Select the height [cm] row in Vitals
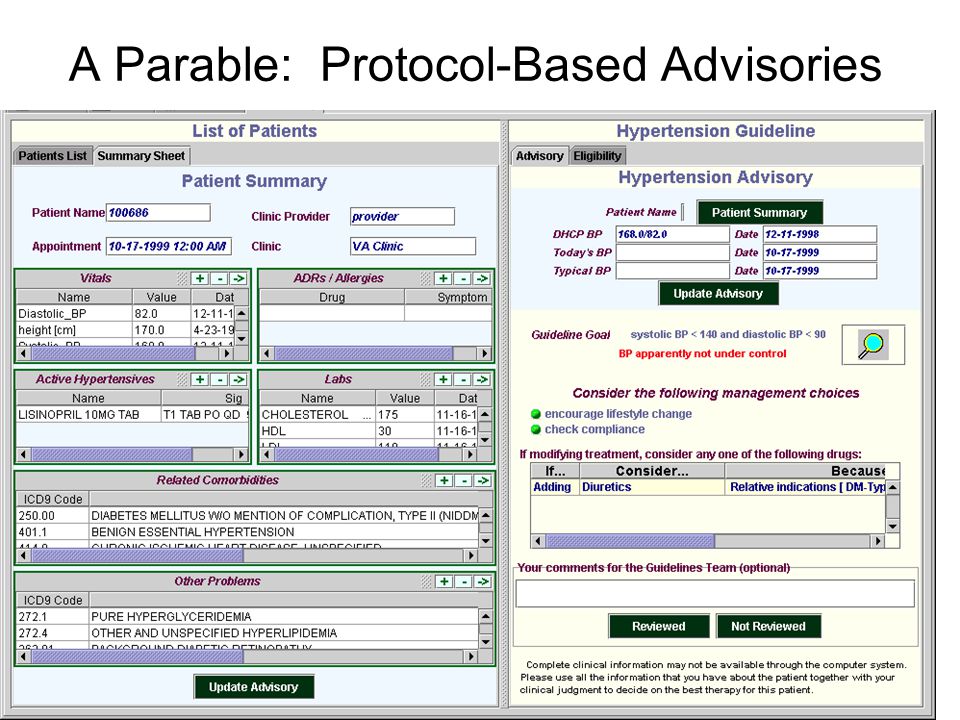 coord(126,330)
